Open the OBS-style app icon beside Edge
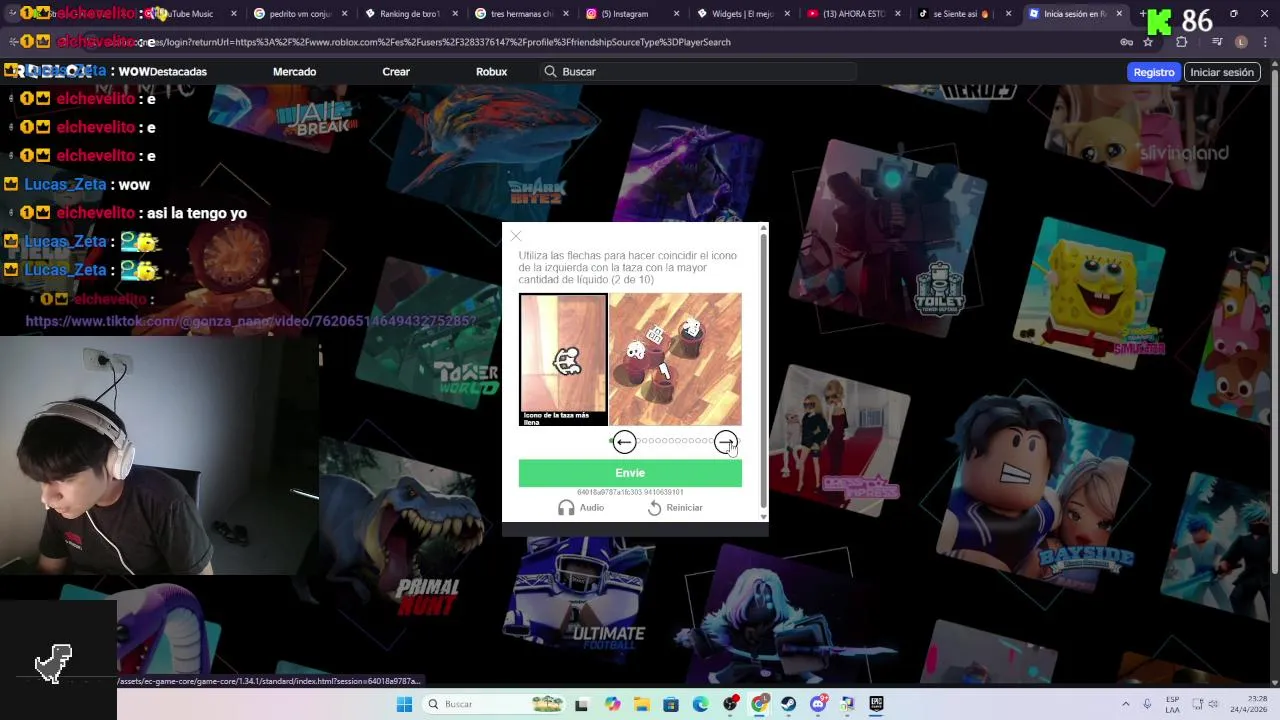Viewport: 1280px width, 720px height. (730, 704)
